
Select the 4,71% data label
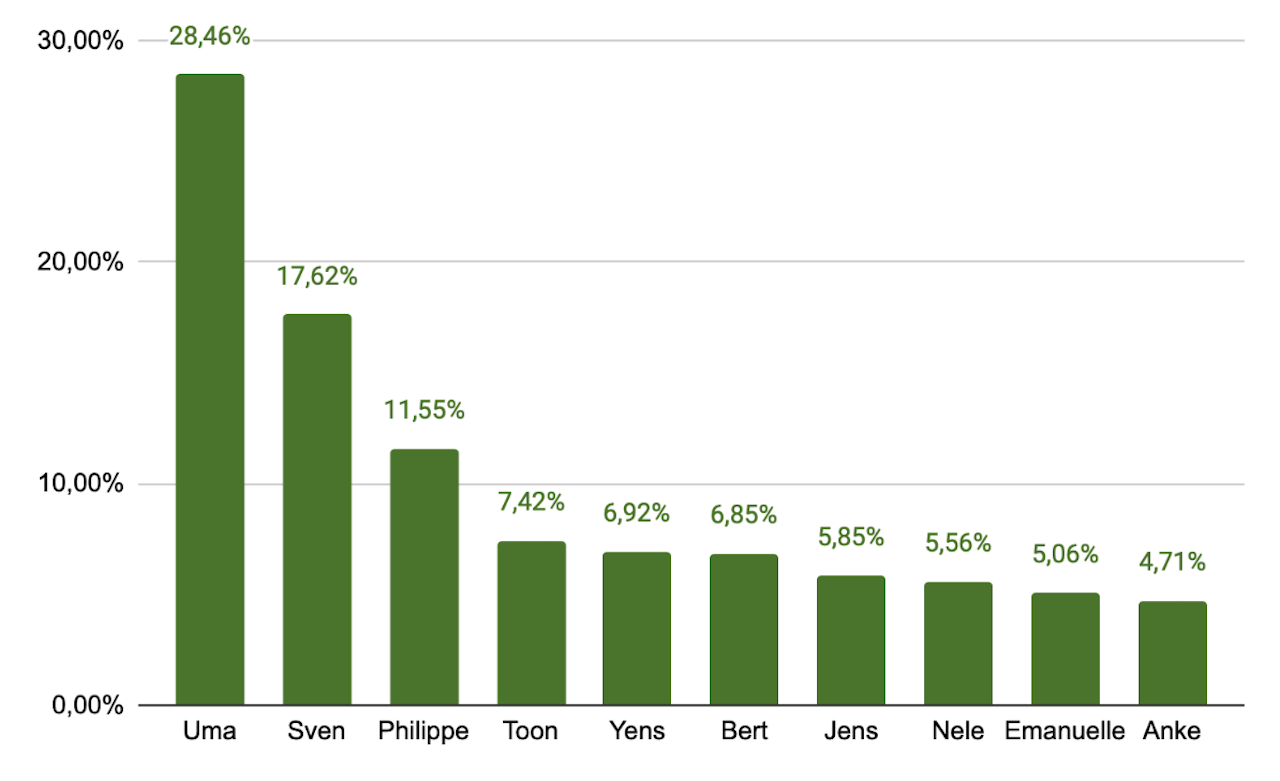[1172, 562]
